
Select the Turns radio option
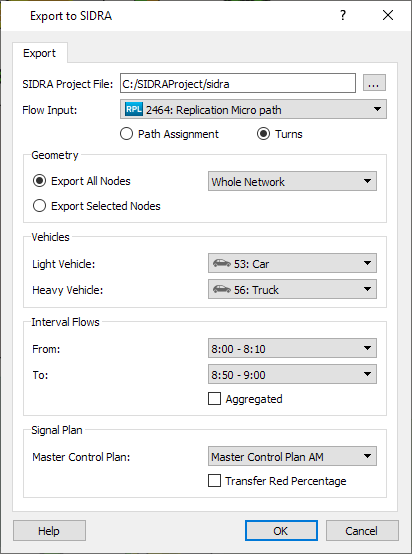click(x=263, y=134)
